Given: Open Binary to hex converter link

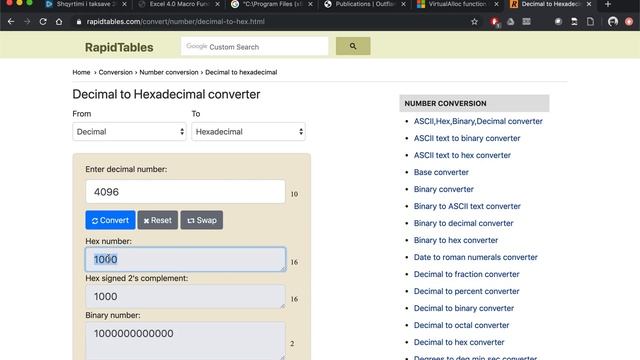Looking at the screenshot, I should click(x=456, y=240).
